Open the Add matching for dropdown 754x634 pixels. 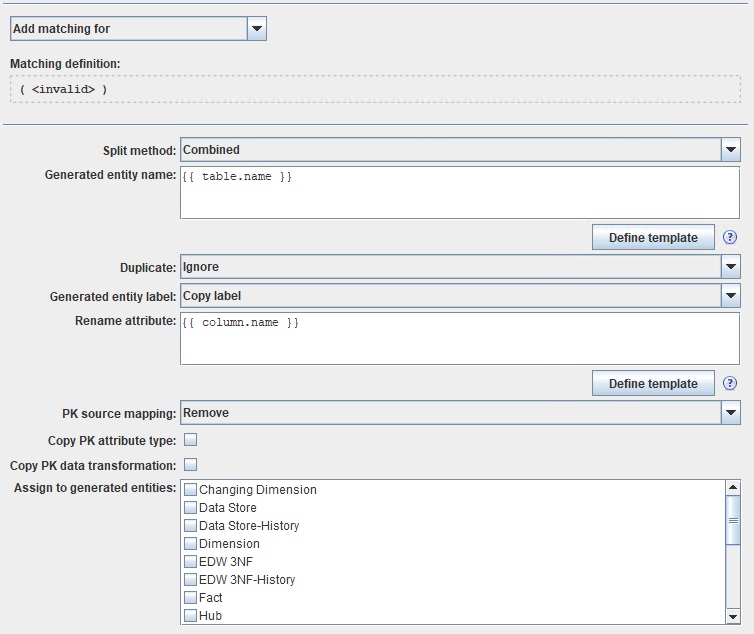(257, 29)
